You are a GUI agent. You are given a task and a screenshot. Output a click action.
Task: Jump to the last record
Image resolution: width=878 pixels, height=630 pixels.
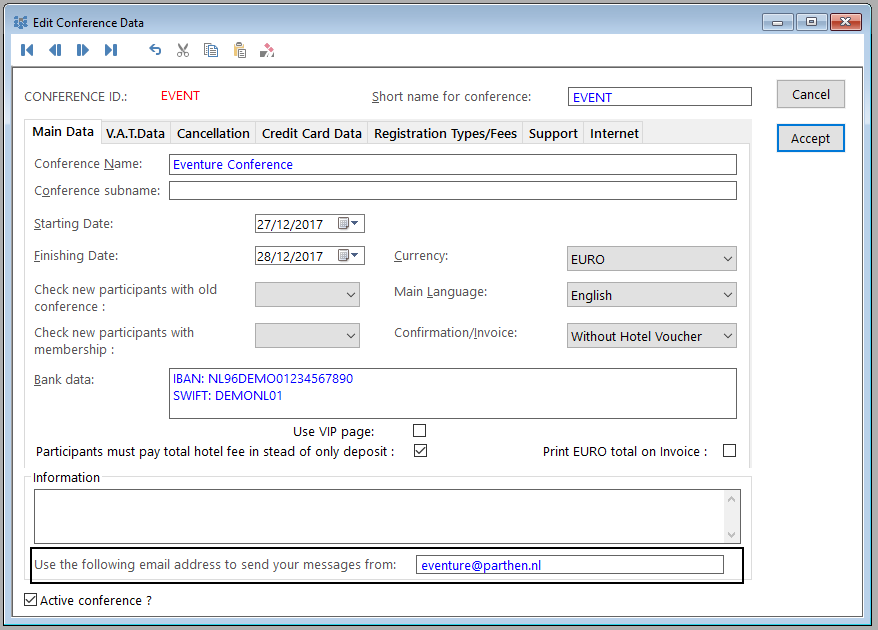[x=111, y=50]
